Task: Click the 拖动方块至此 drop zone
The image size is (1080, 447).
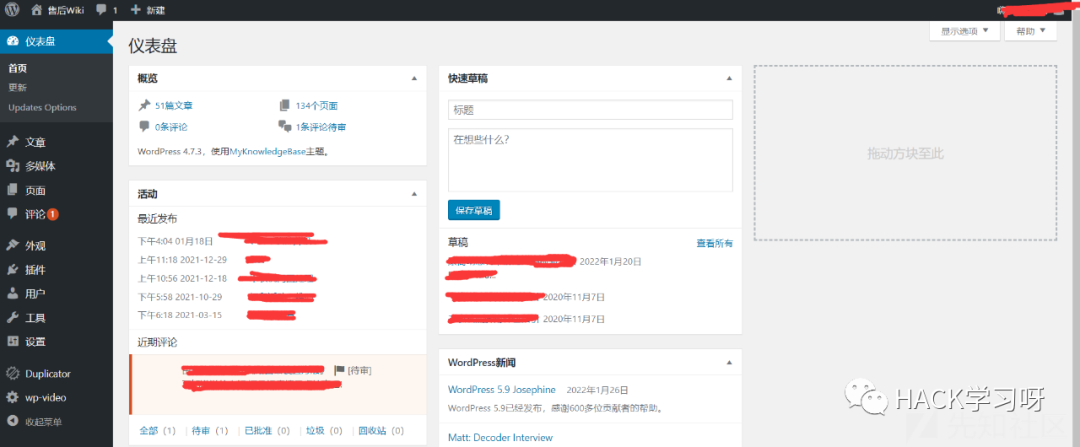Action: (905, 153)
